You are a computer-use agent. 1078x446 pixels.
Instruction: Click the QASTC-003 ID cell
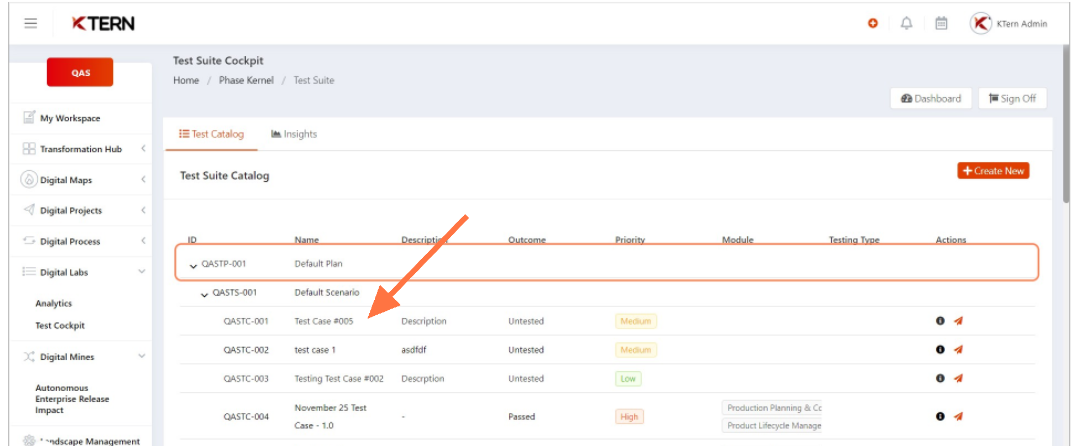246,379
